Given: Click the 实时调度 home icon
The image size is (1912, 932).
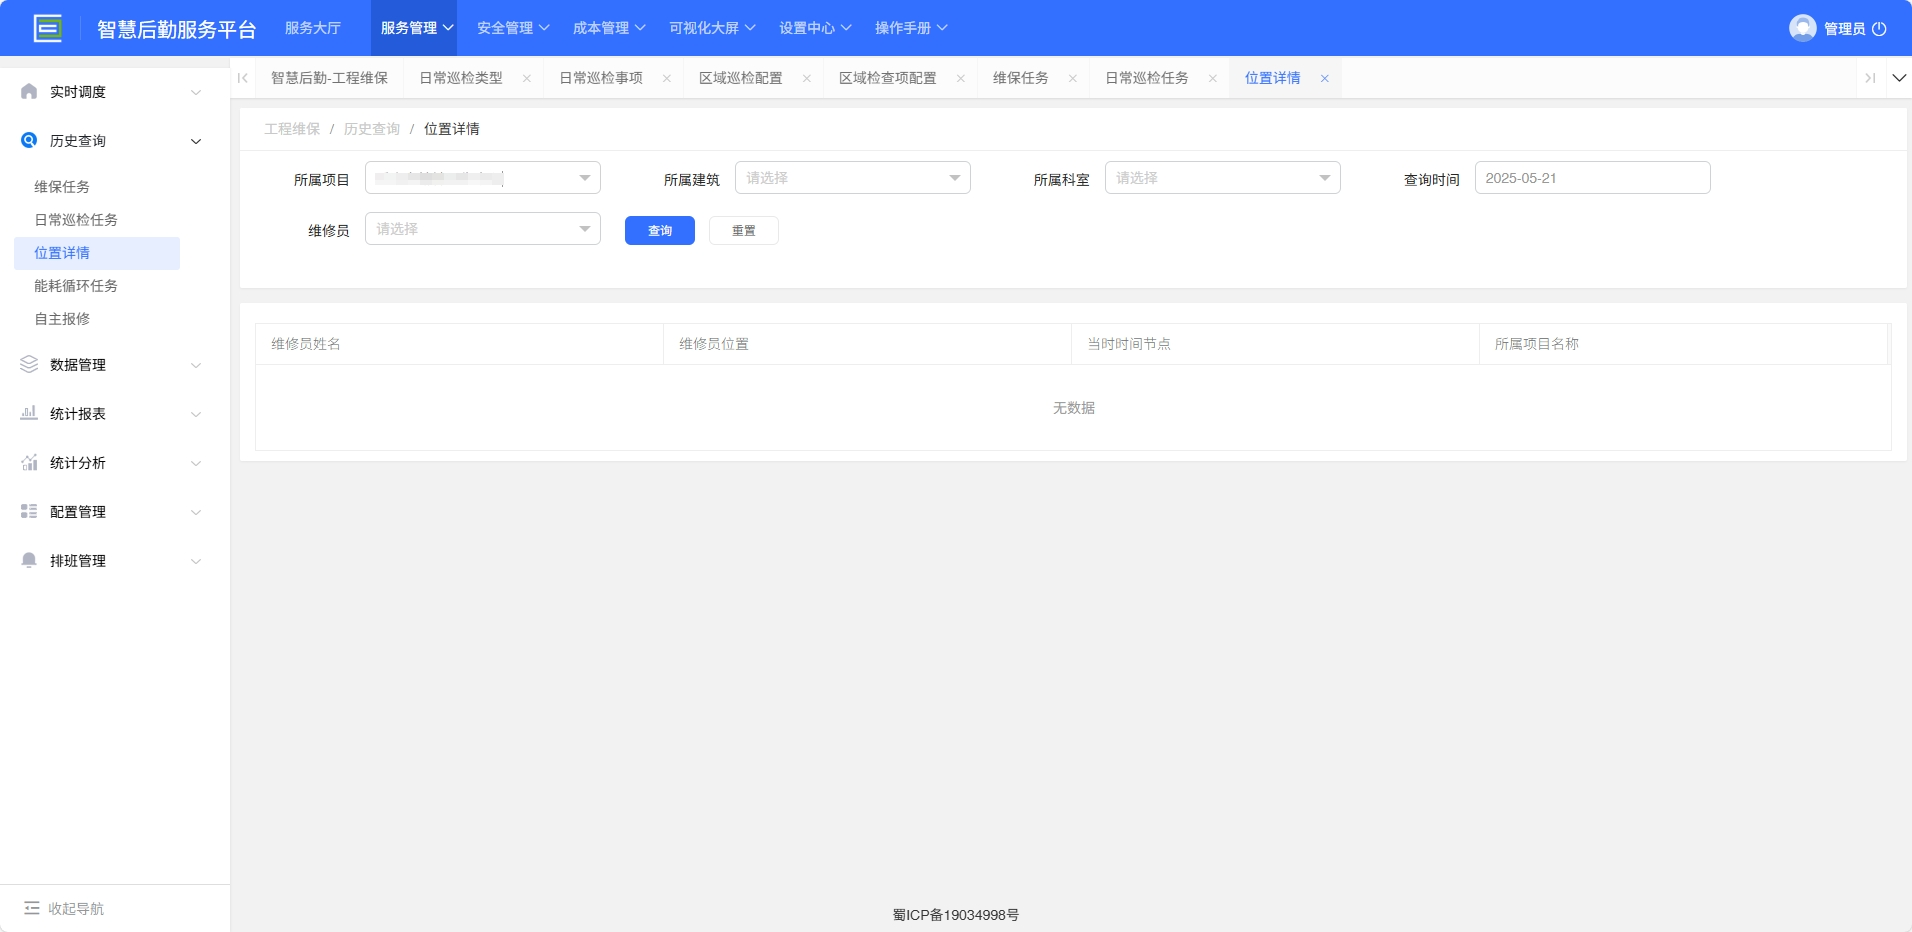Looking at the screenshot, I should [29, 92].
